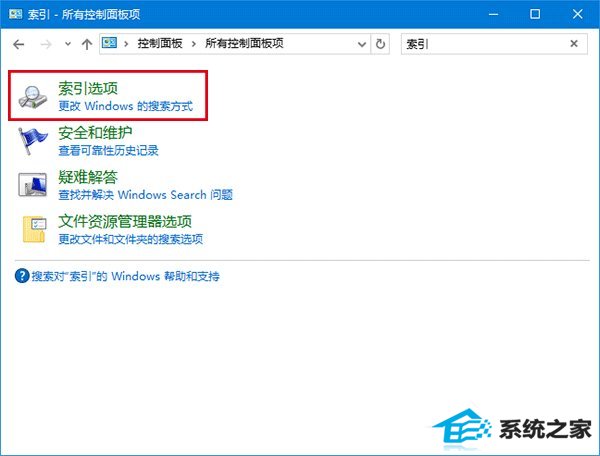The image size is (600, 456).
Task: Click the 文件资源管理器选项 folder icon
Action: click(34, 229)
